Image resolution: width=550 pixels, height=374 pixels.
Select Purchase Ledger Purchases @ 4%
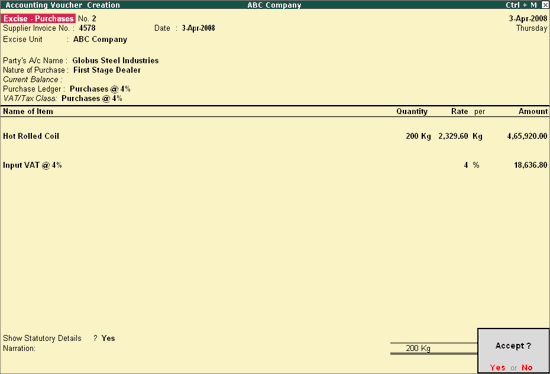click(100, 89)
